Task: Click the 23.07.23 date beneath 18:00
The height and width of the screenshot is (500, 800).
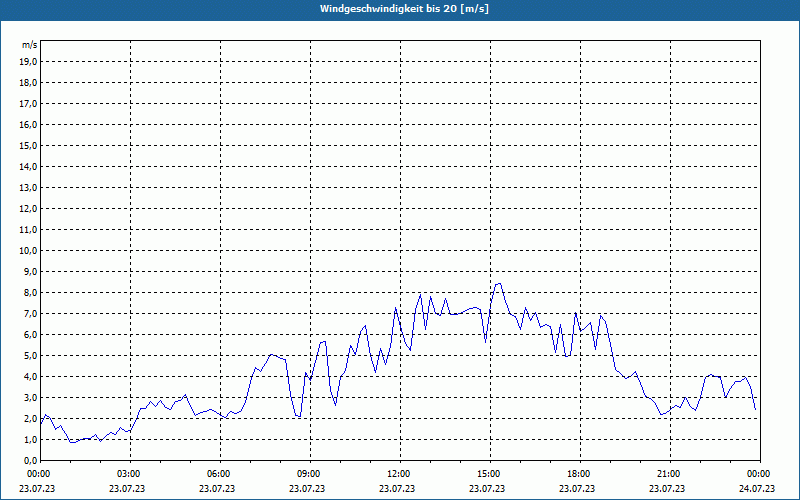Action: click(577, 488)
